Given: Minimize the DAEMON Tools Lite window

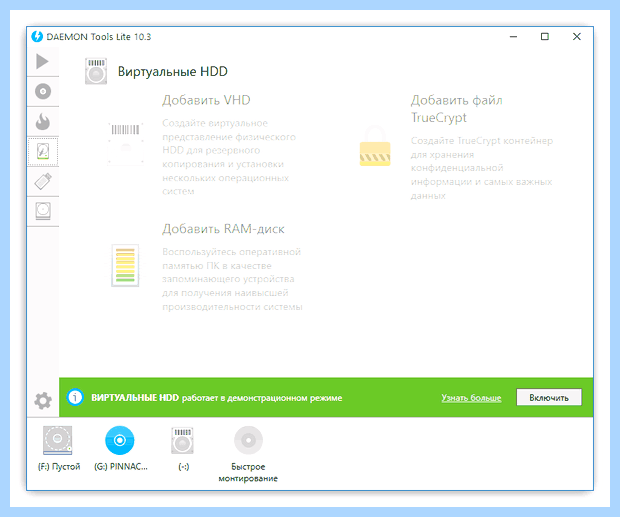Looking at the screenshot, I should coord(513,37).
